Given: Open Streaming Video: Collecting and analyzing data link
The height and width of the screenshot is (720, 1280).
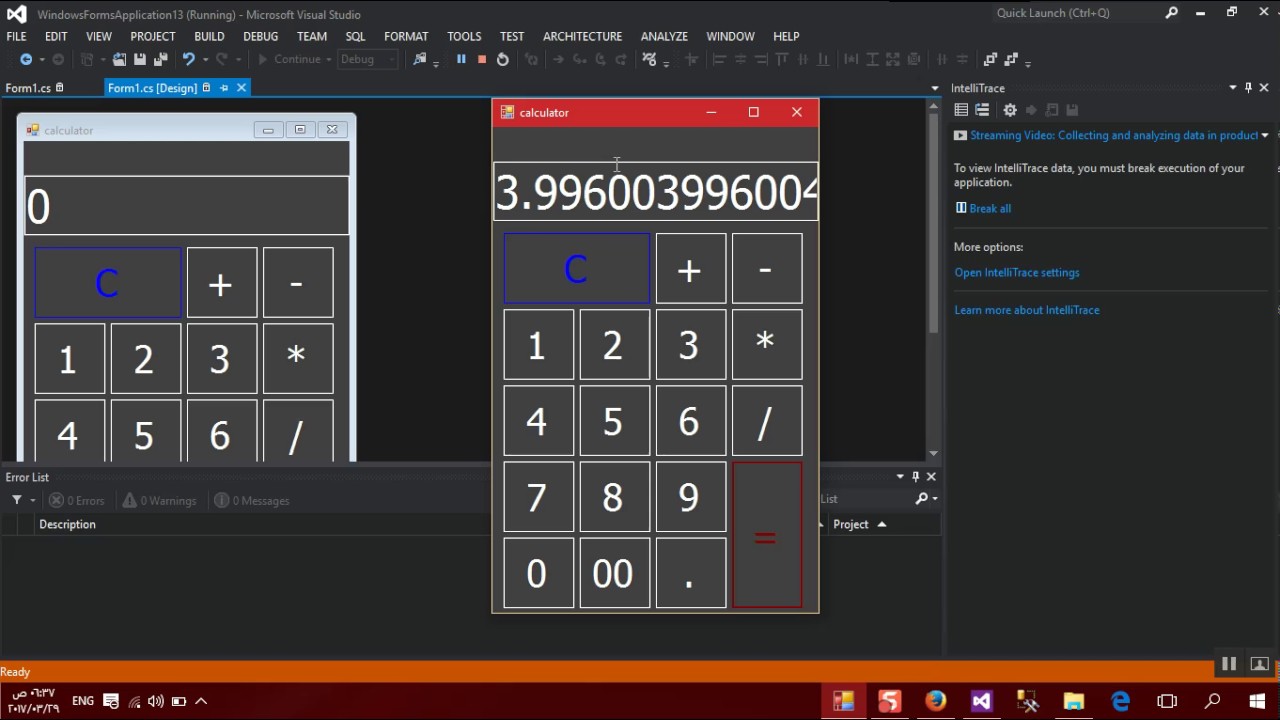Looking at the screenshot, I should (1114, 136).
